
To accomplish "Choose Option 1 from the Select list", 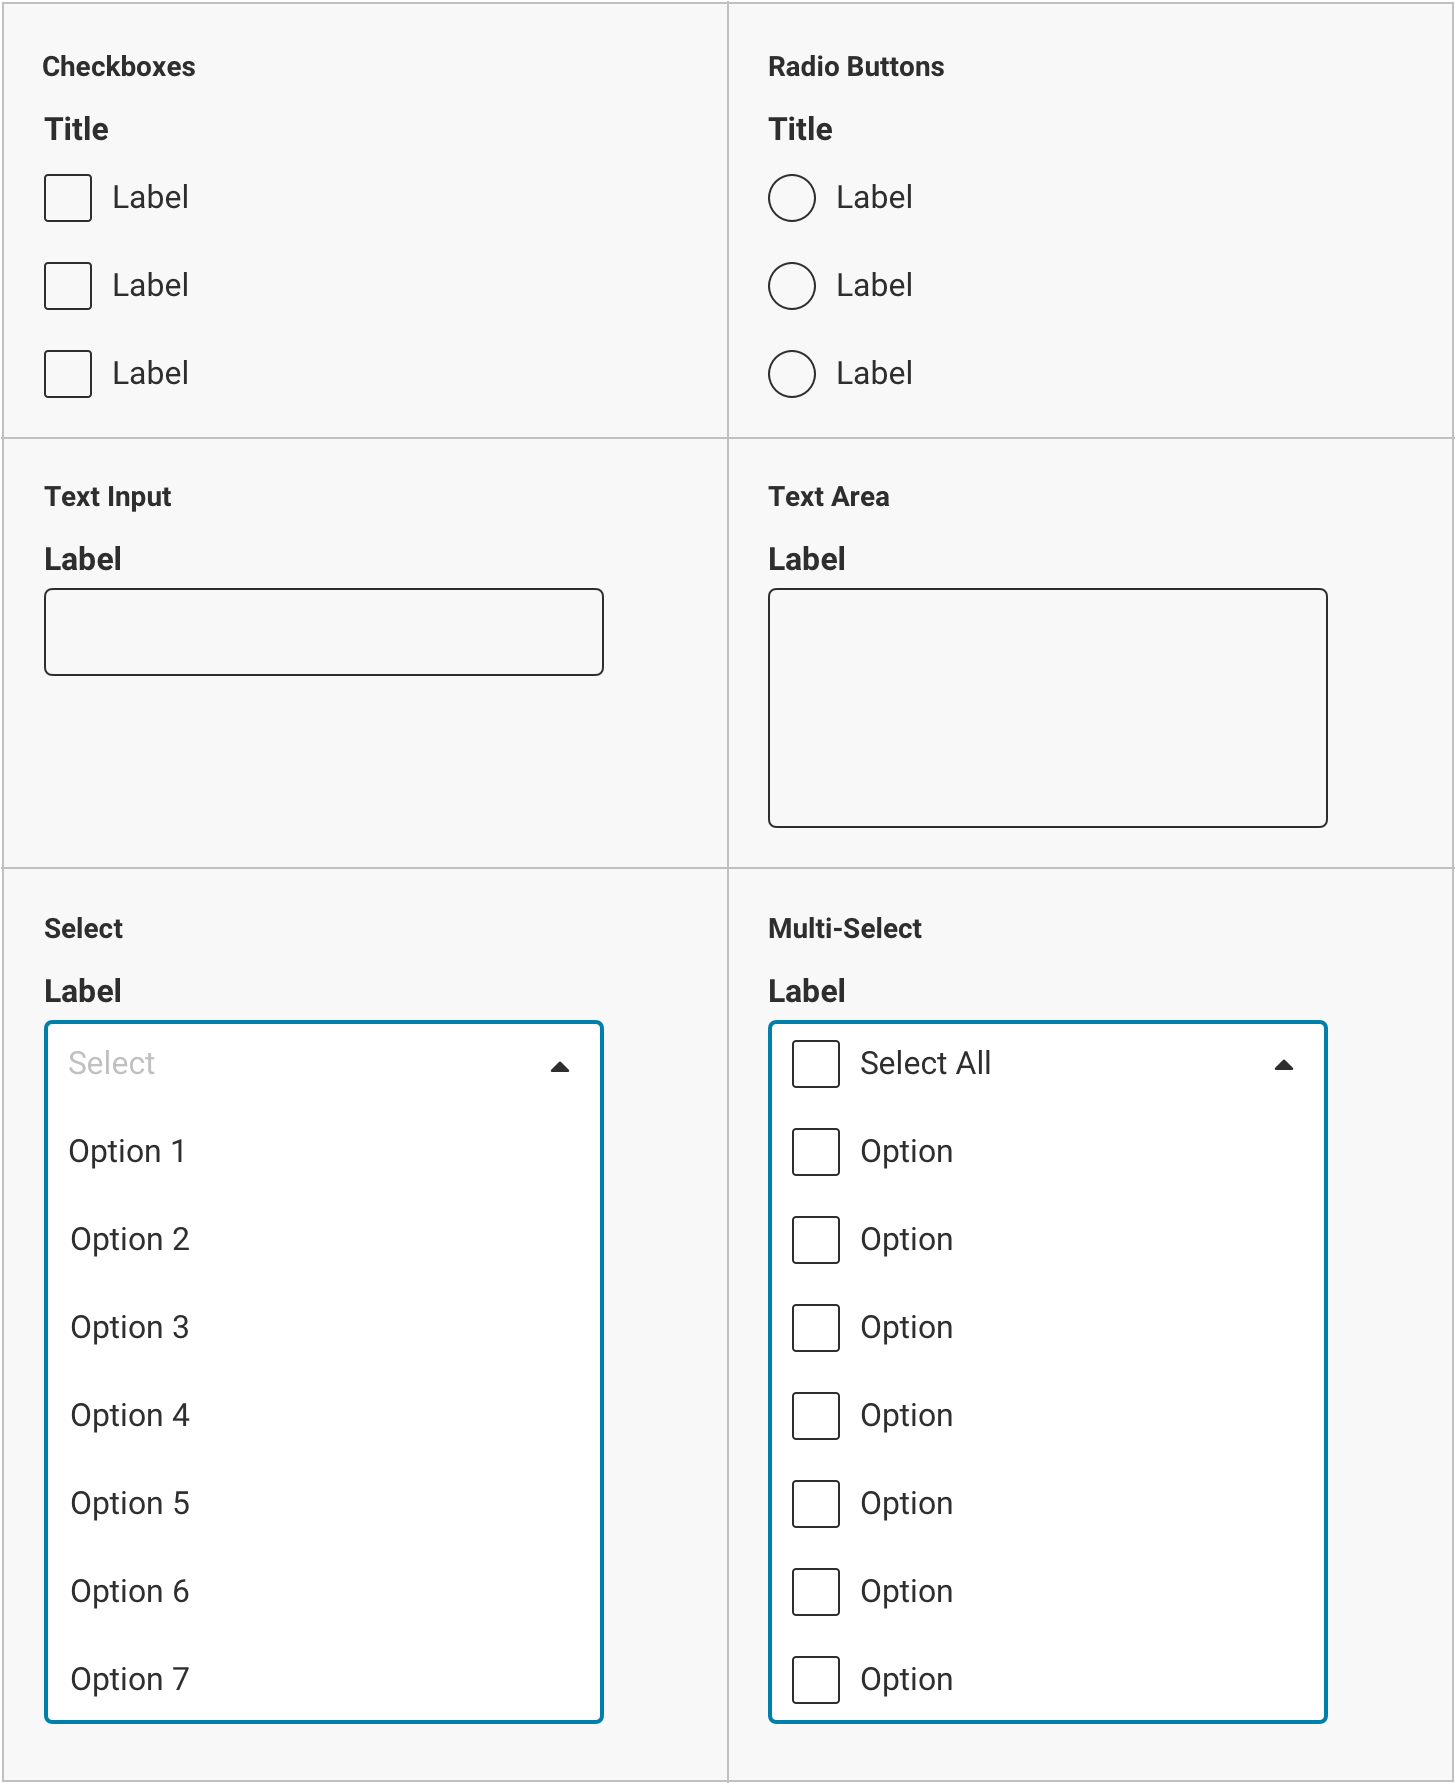I will (x=127, y=1151).
